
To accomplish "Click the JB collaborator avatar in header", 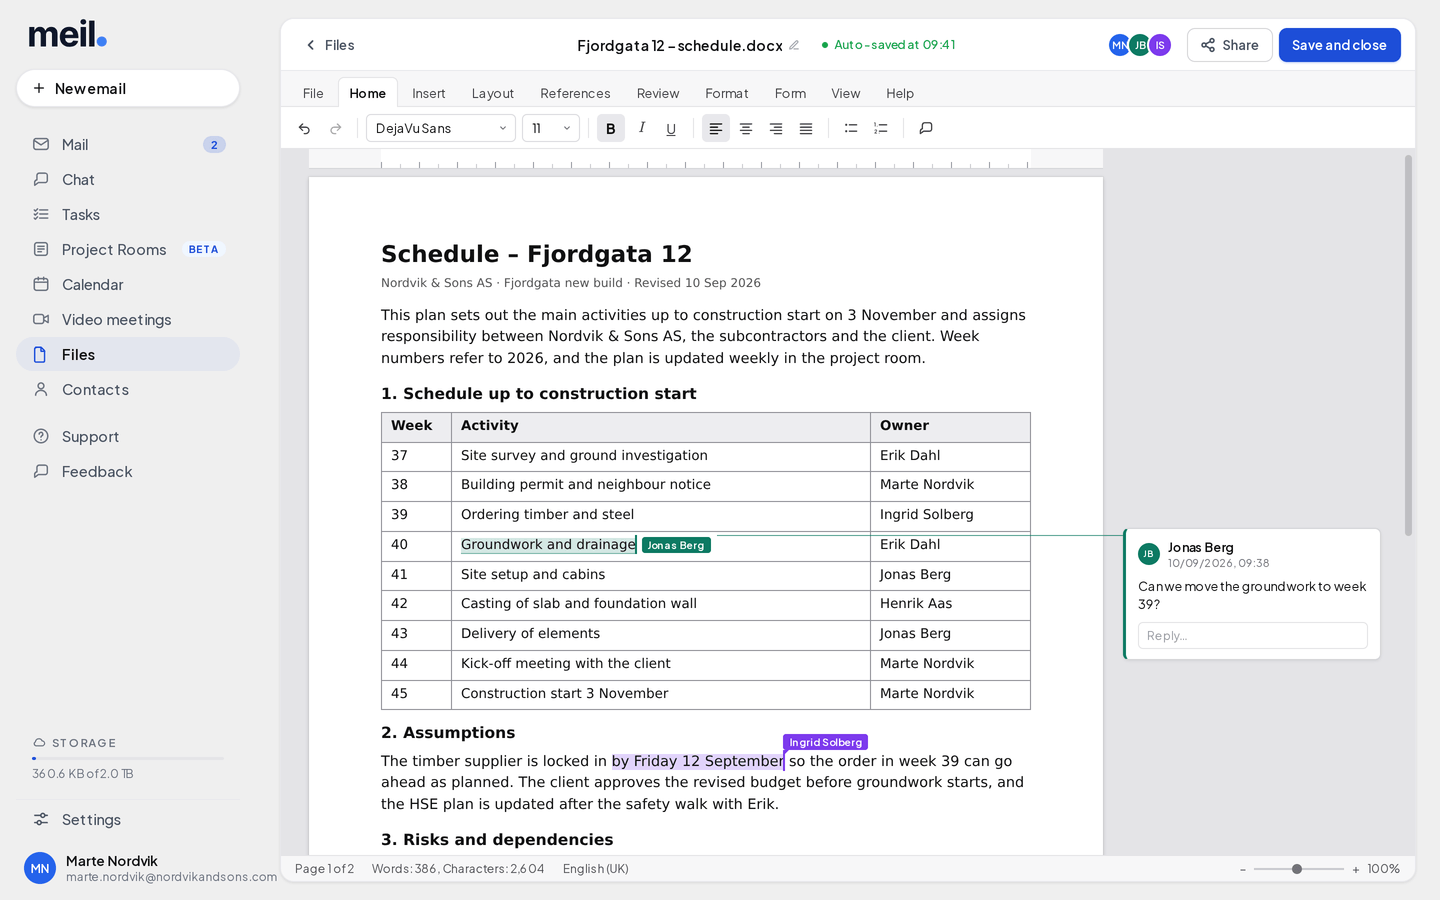I will [1140, 45].
